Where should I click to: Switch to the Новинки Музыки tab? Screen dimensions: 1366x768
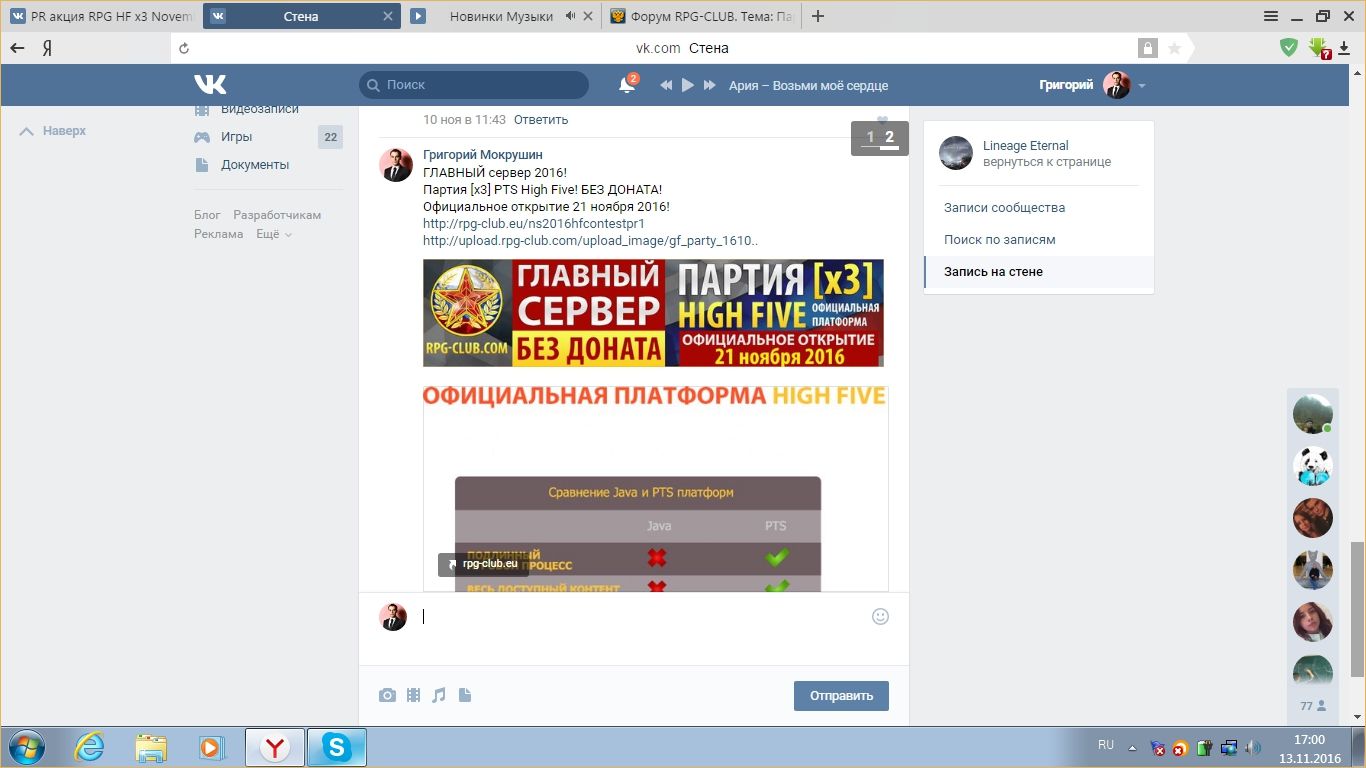(x=501, y=16)
